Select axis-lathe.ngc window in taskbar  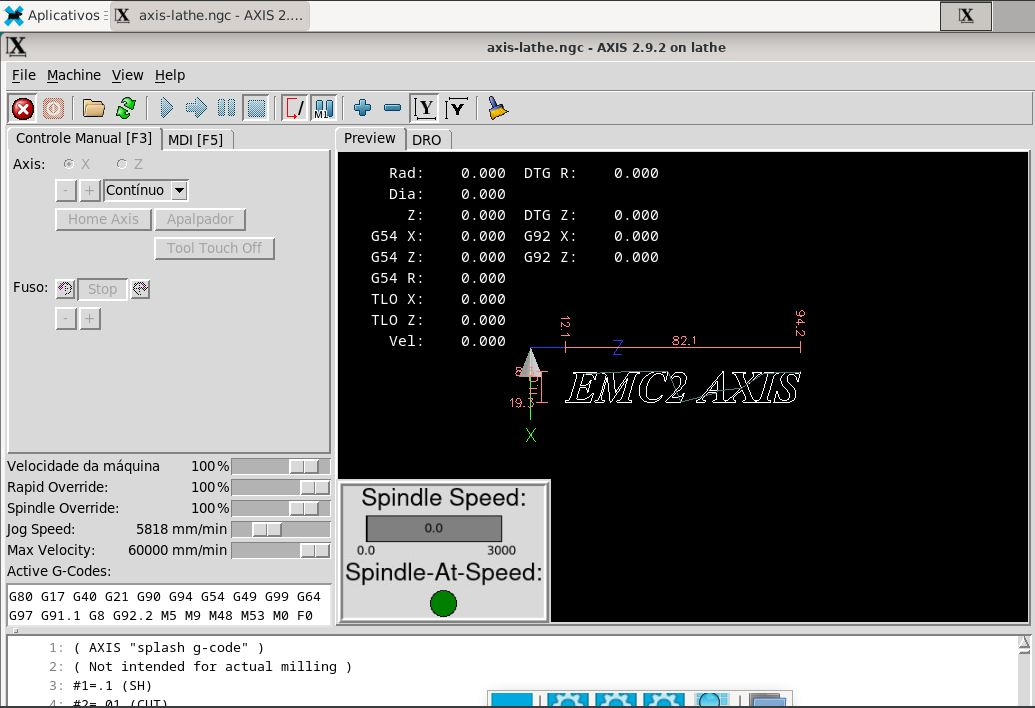pyautogui.click(x=210, y=15)
